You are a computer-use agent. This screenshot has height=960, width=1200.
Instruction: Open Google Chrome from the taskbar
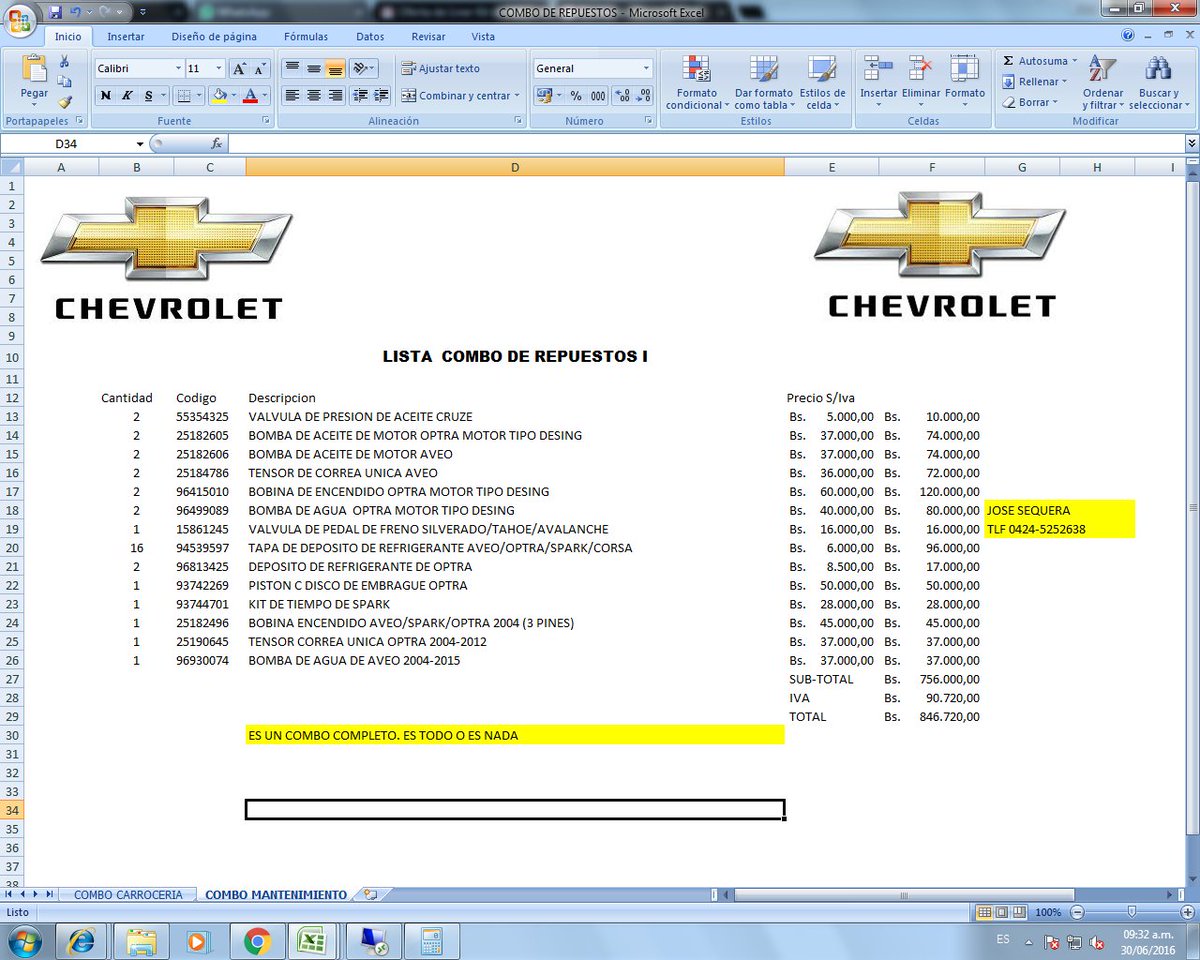pos(257,941)
